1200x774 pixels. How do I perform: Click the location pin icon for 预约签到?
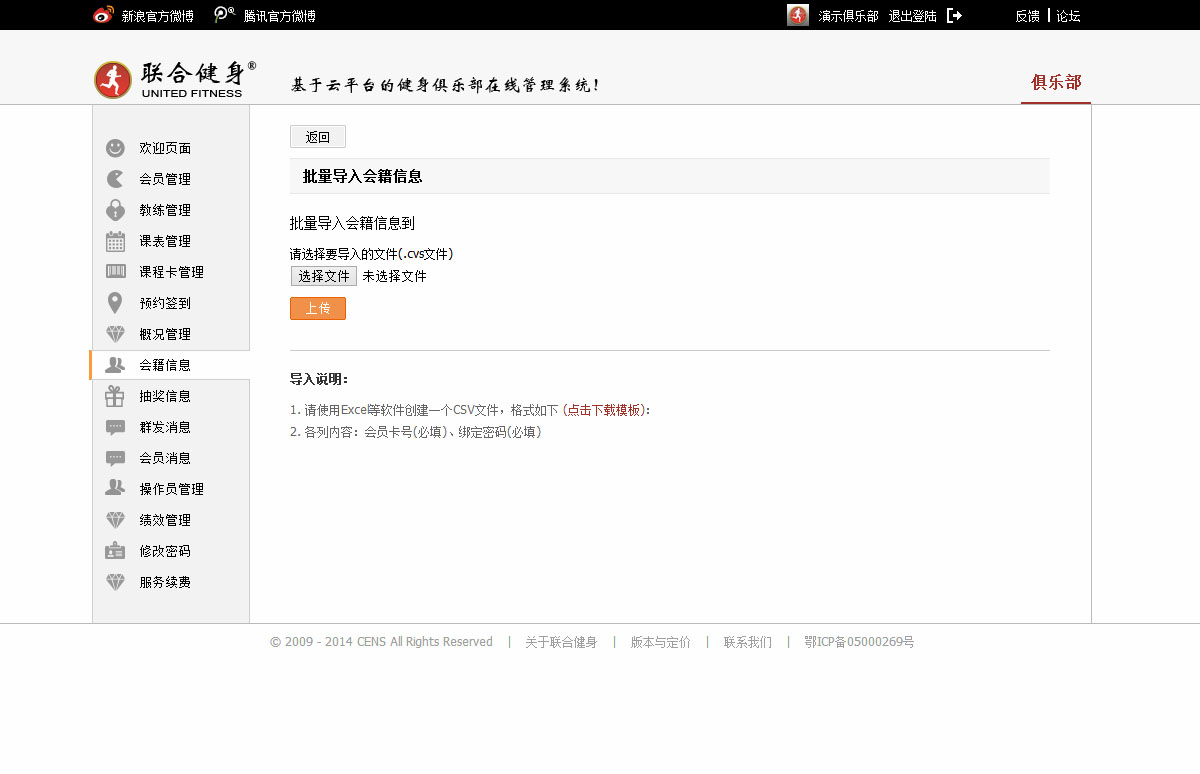point(116,303)
